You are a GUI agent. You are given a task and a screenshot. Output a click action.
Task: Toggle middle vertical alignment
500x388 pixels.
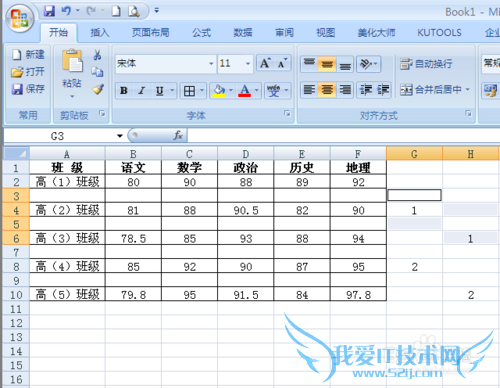[x=327, y=63]
